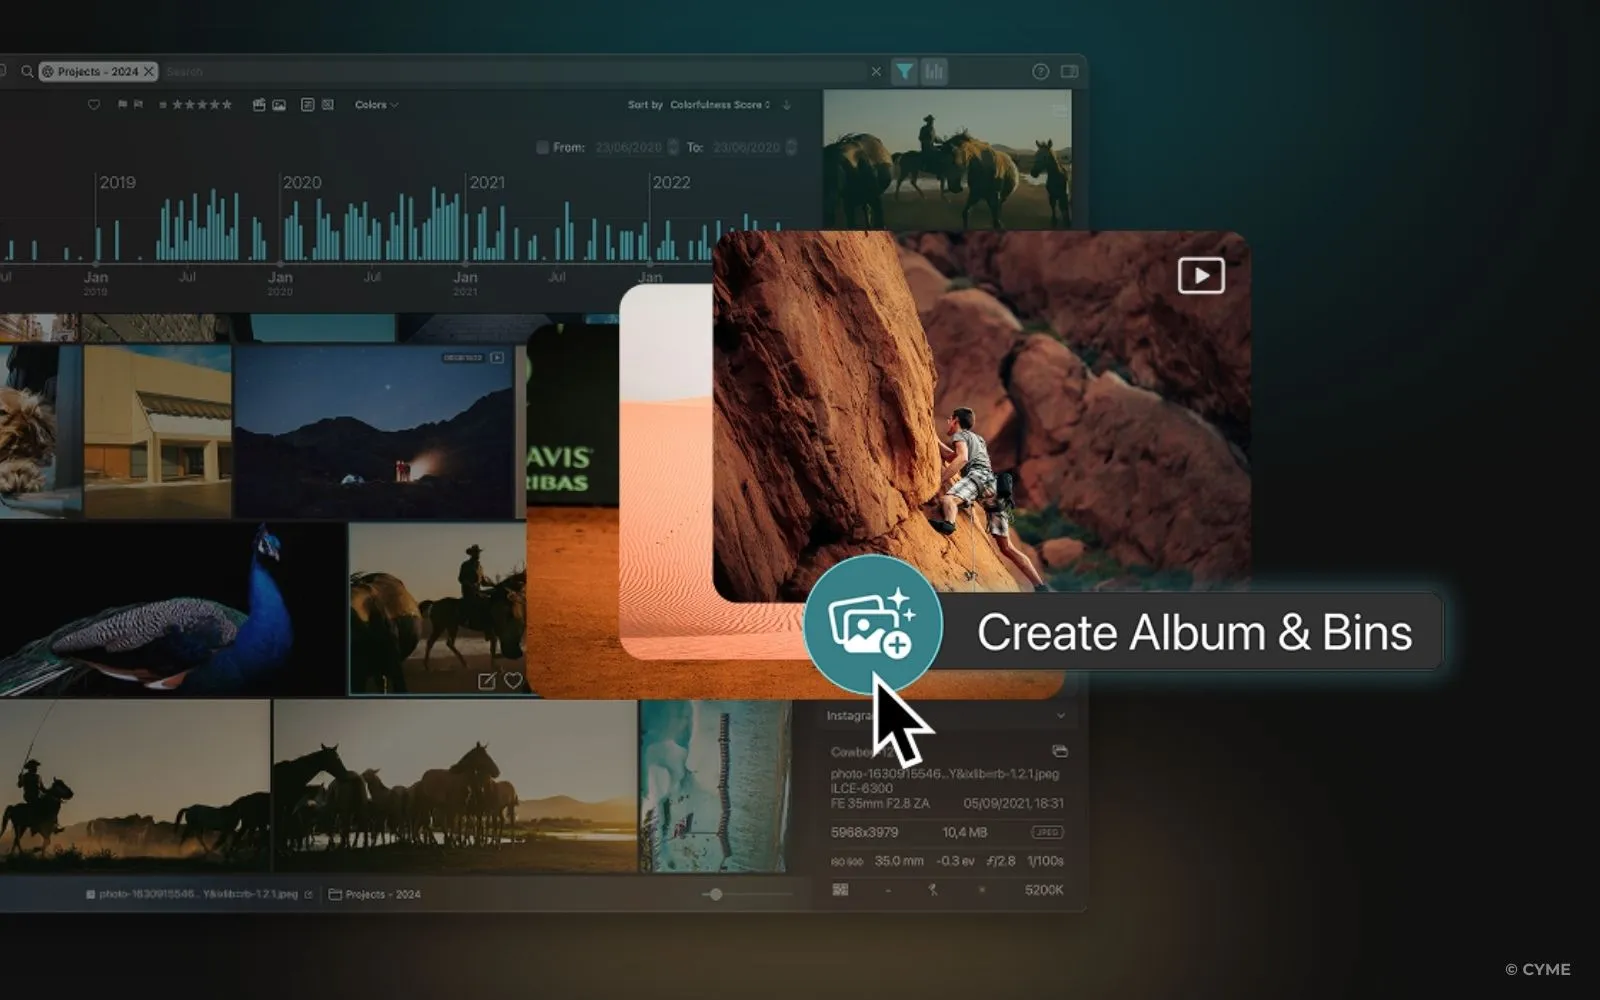Click the flash icon in info panel
The image size is (1600, 1000).
click(x=933, y=889)
